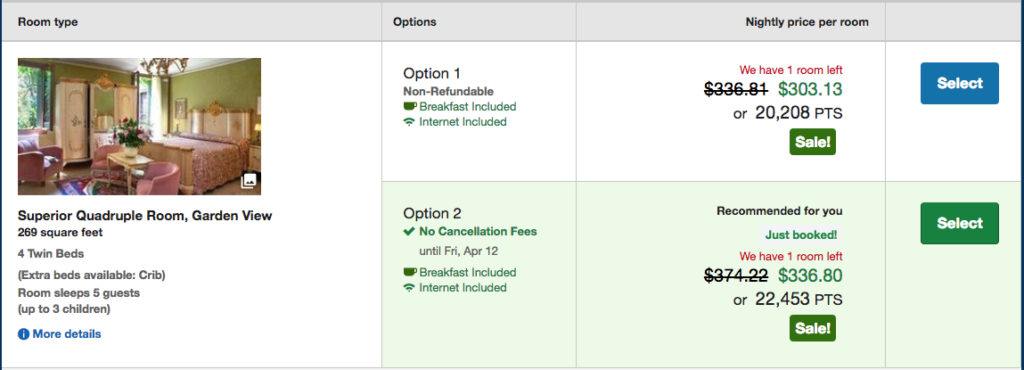Open the photo gallery icon on room image
Screen dimensions: 1024x370
[248, 181]
